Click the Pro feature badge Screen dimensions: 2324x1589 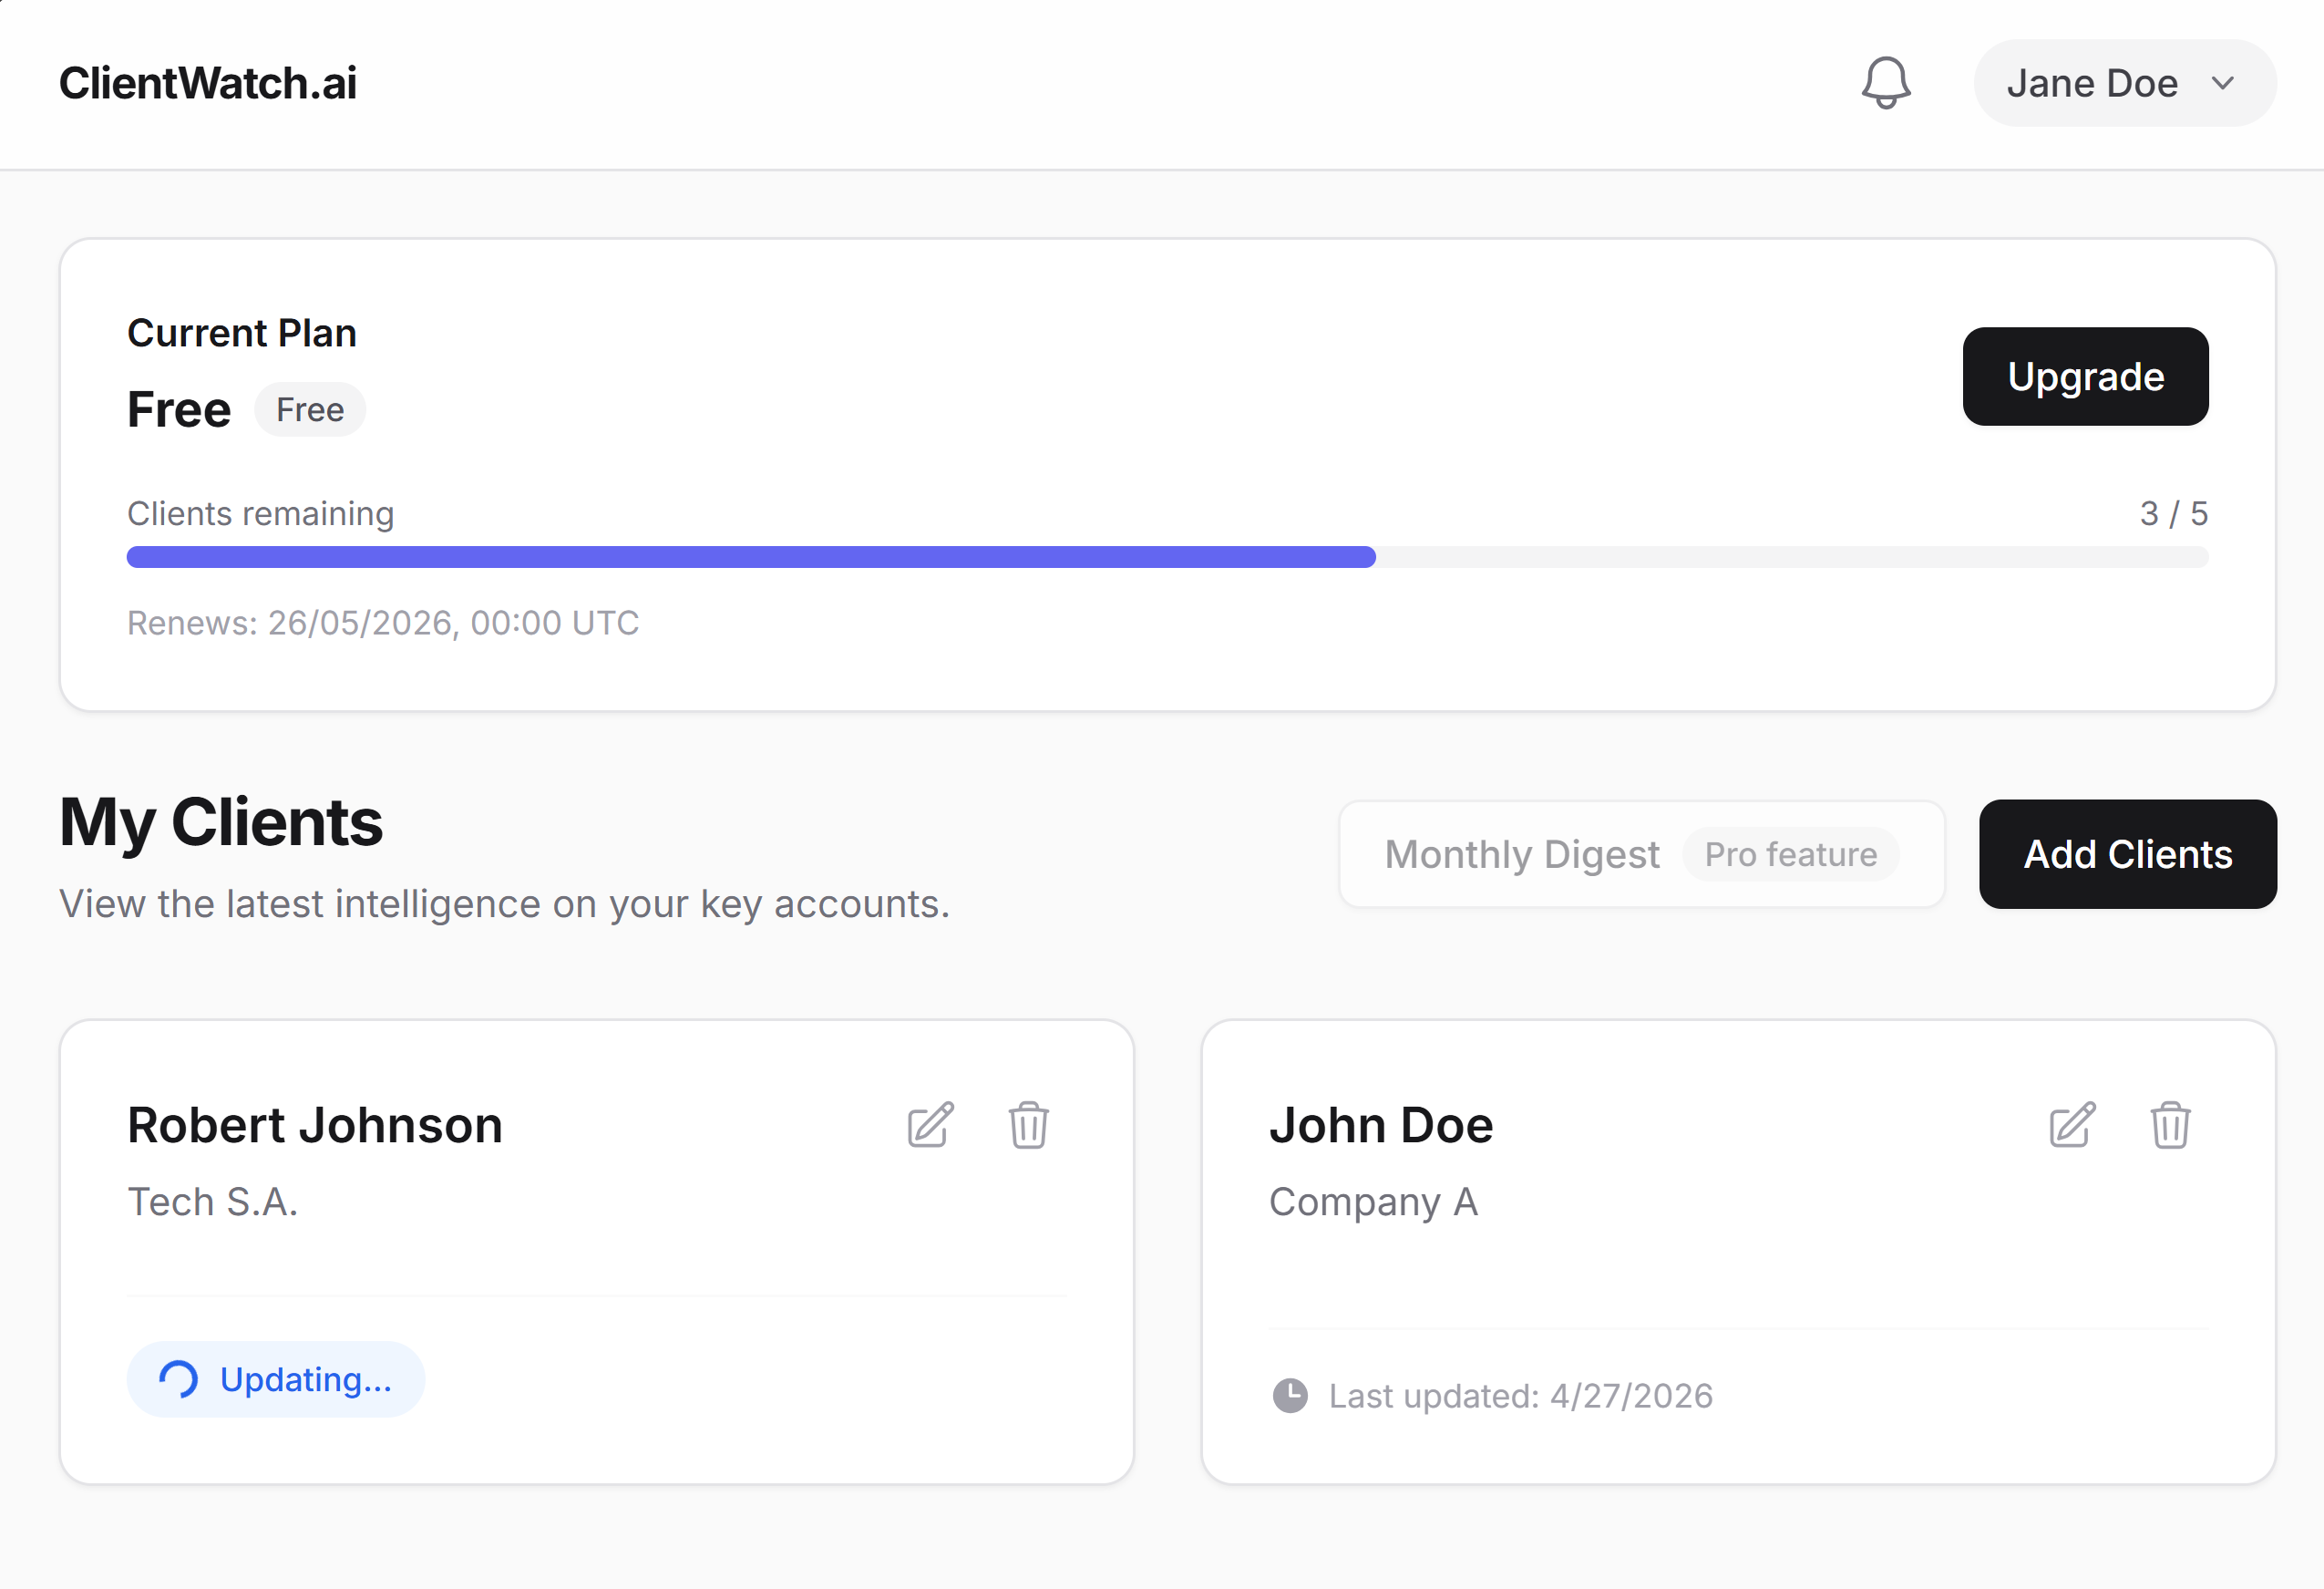pyautogui.click(x=1790, y=854)
